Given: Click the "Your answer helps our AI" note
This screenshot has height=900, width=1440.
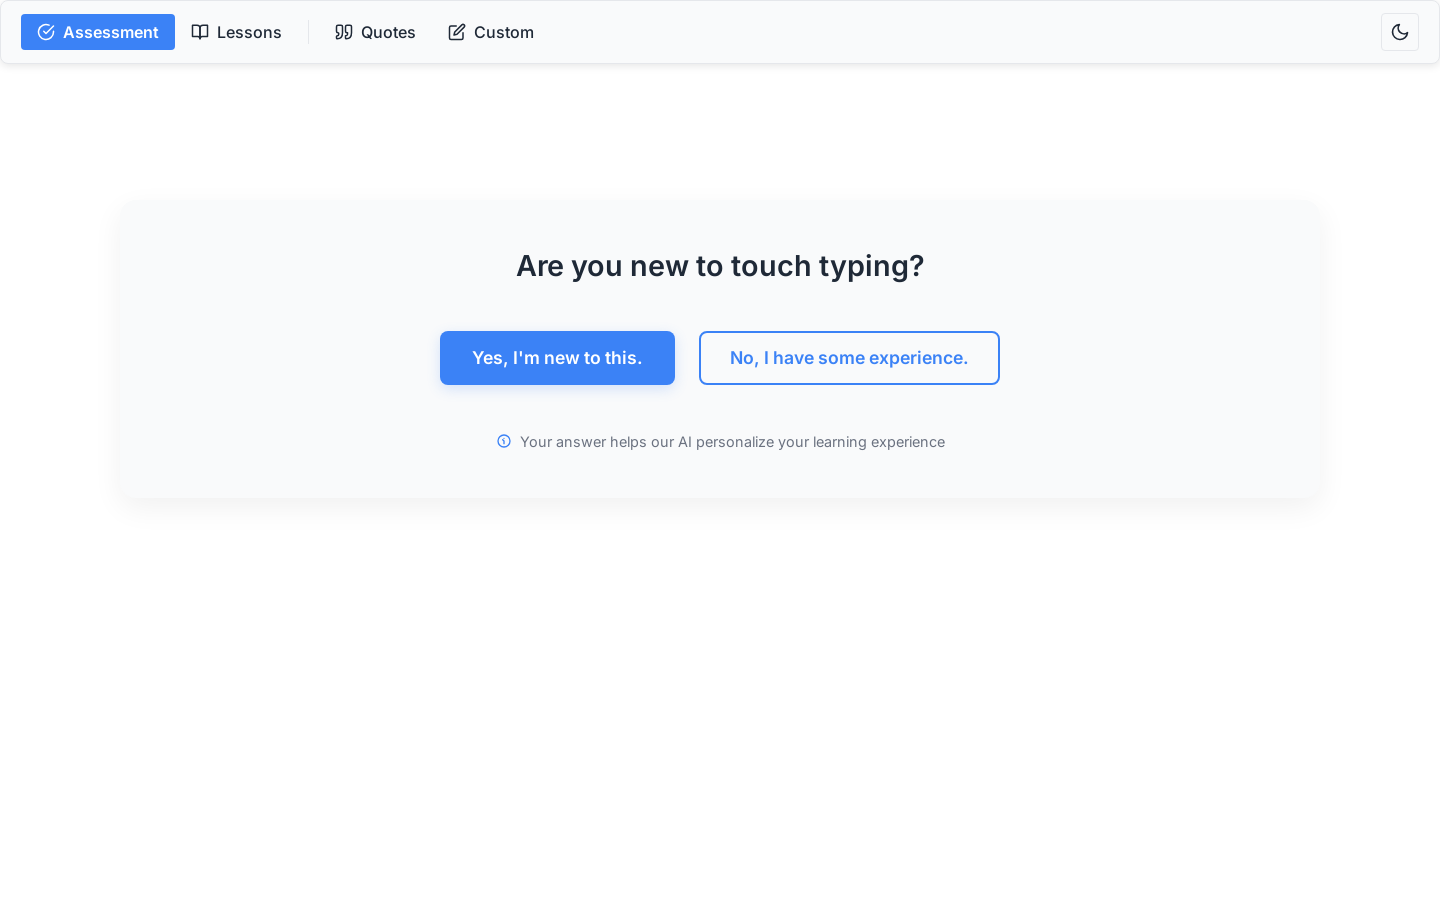Looking at the screenshot, I should 732,442.
